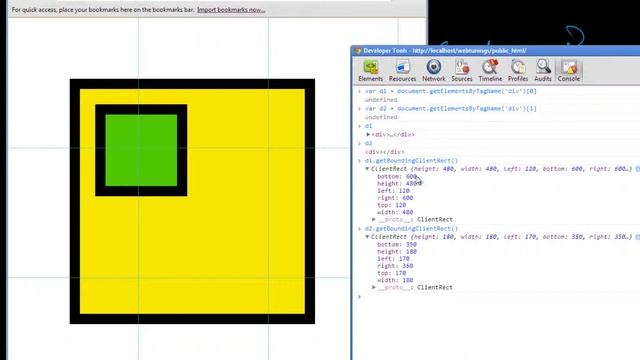Click the Import bookmarks now link

tap(231, 9)
